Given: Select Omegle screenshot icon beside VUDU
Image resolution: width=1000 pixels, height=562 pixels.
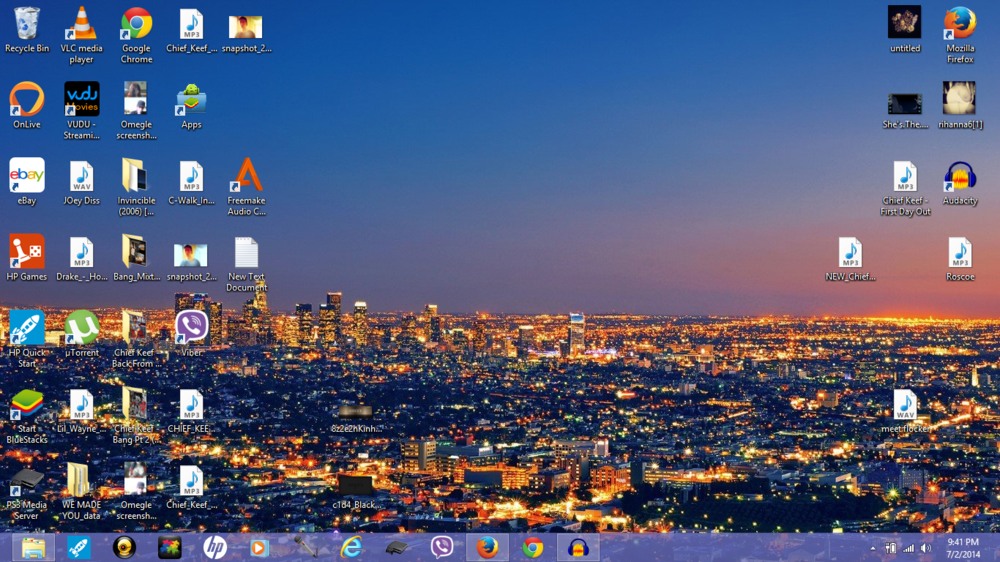Looking at the screenshot, I should [x=136, y=110].
